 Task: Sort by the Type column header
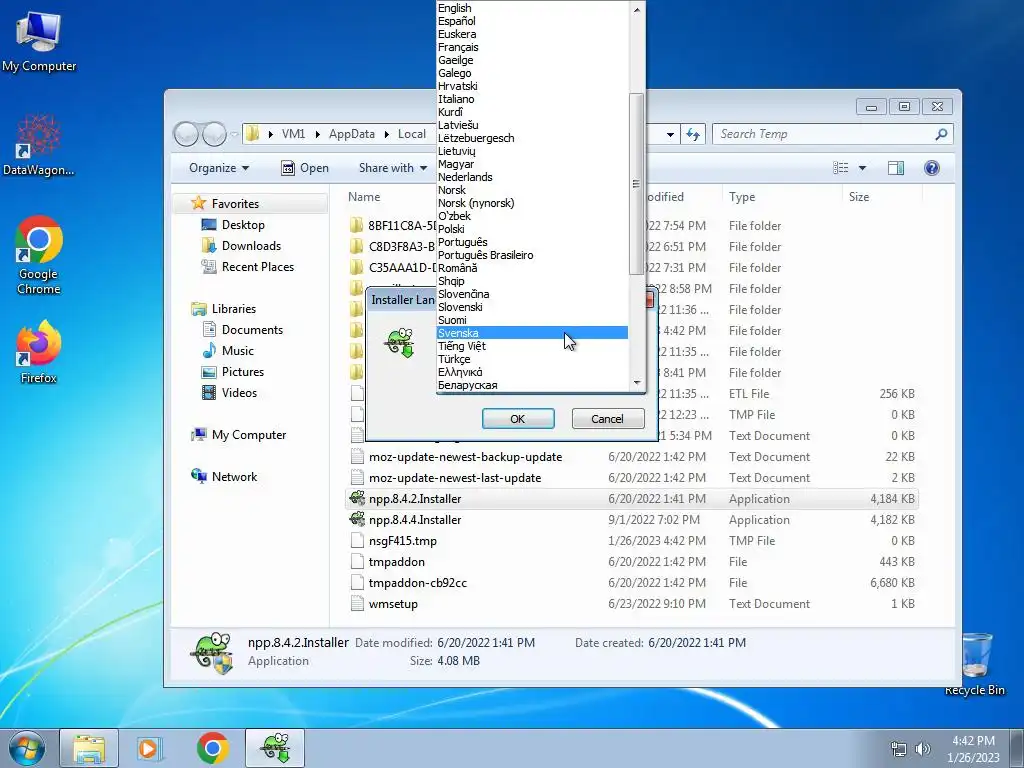click(x=782, y=197)
